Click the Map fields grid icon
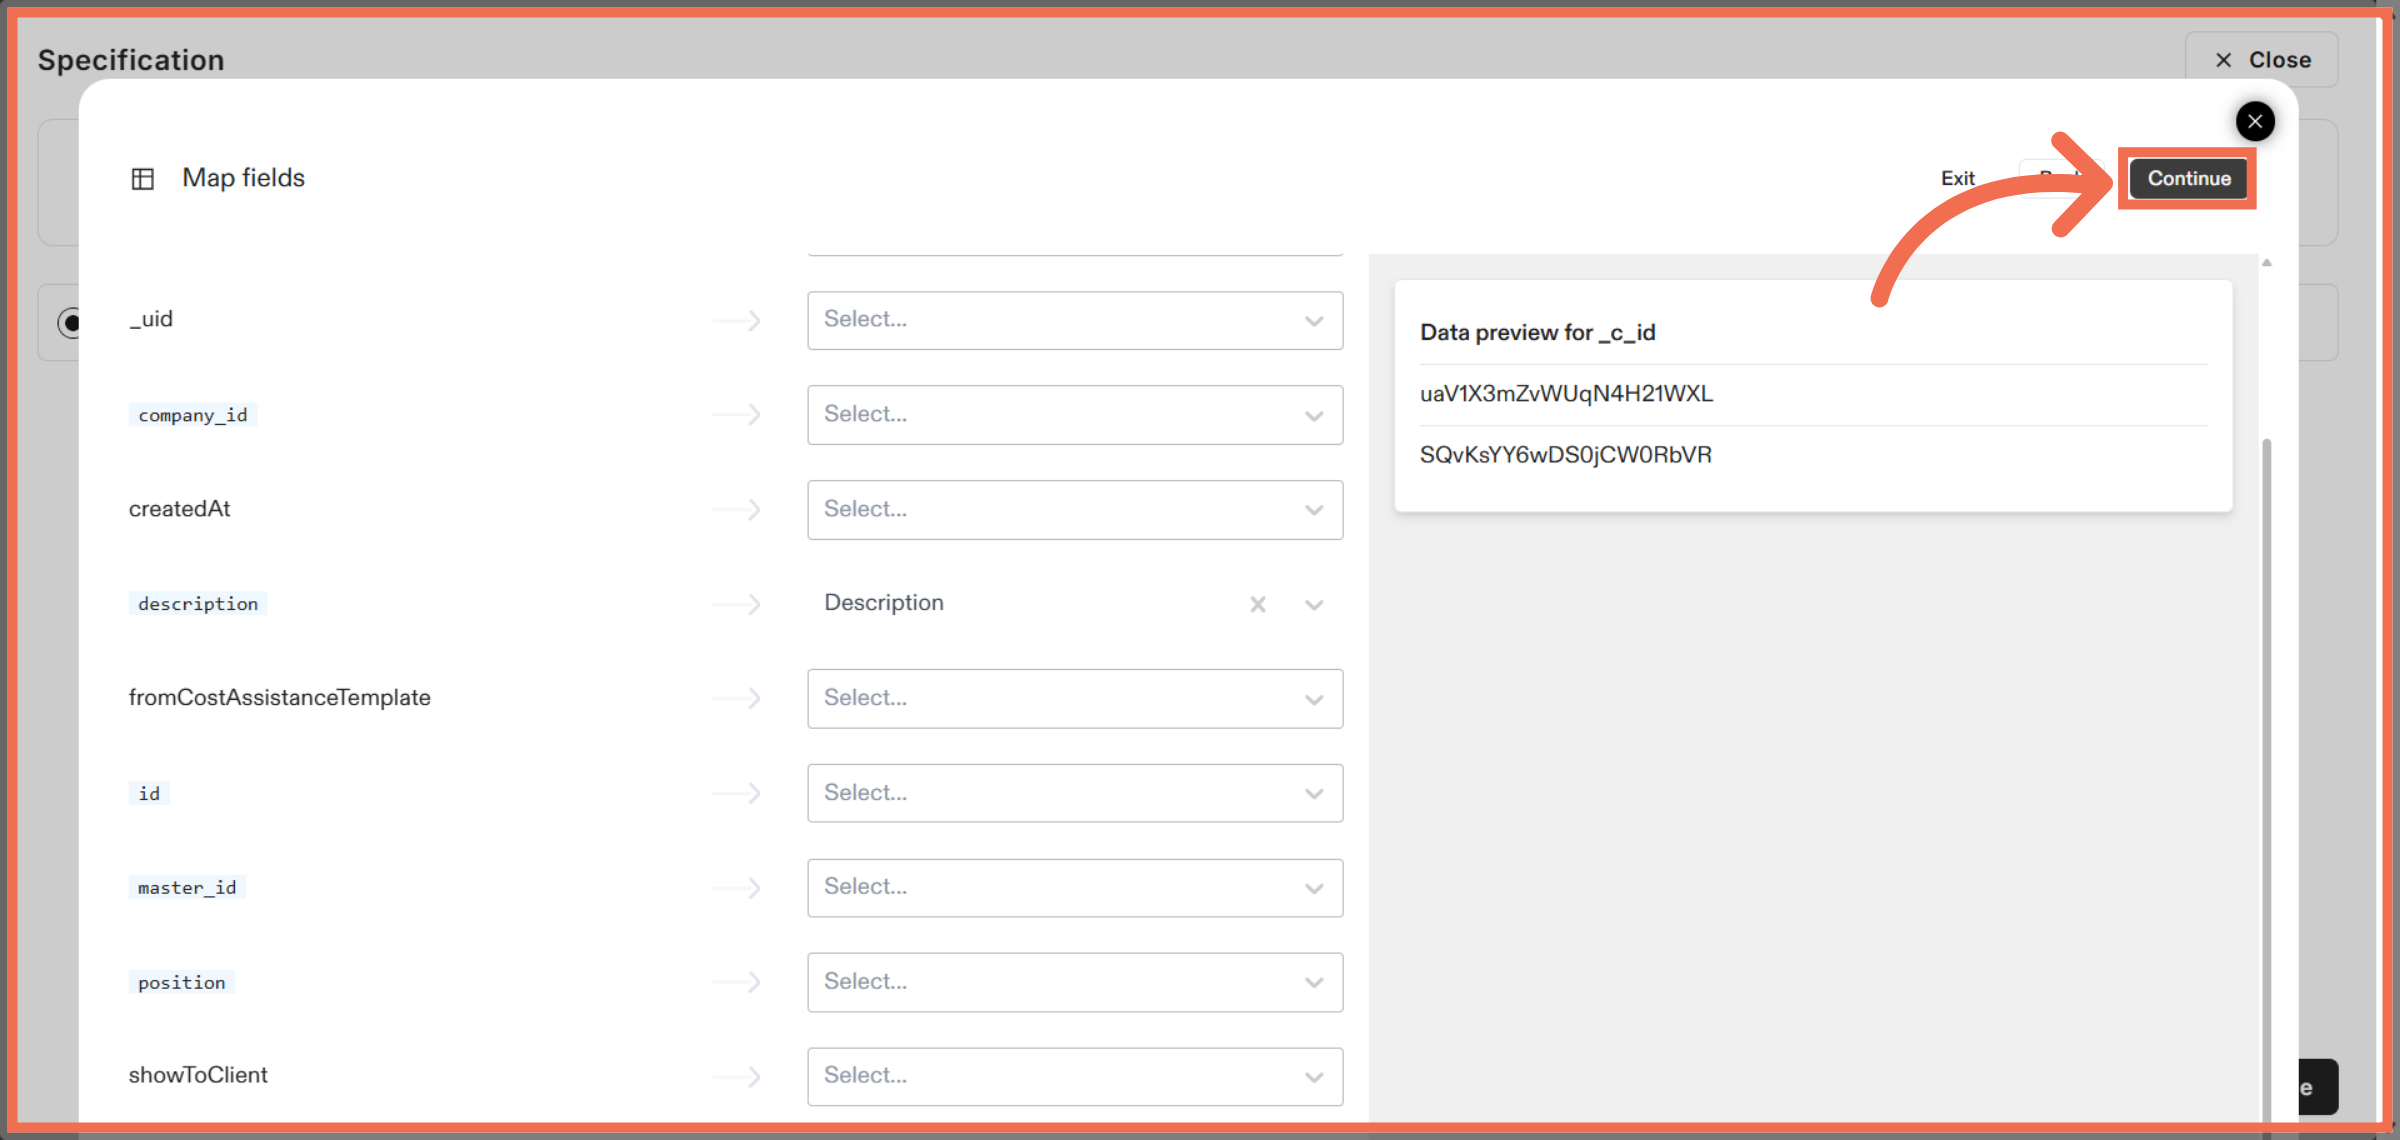This screenshot has width=2400, height=1140. click(143, 178)
